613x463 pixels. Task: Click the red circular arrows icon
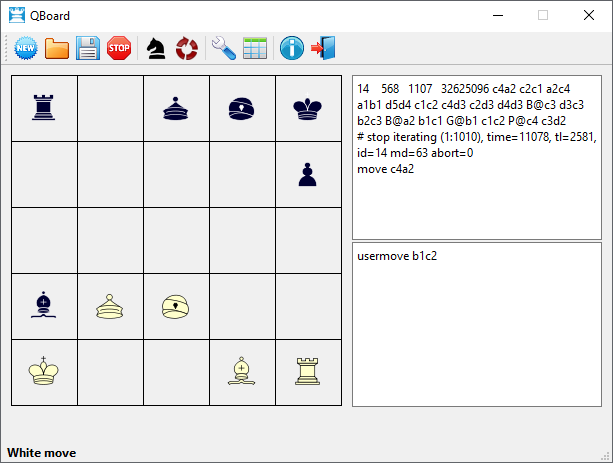186,48
